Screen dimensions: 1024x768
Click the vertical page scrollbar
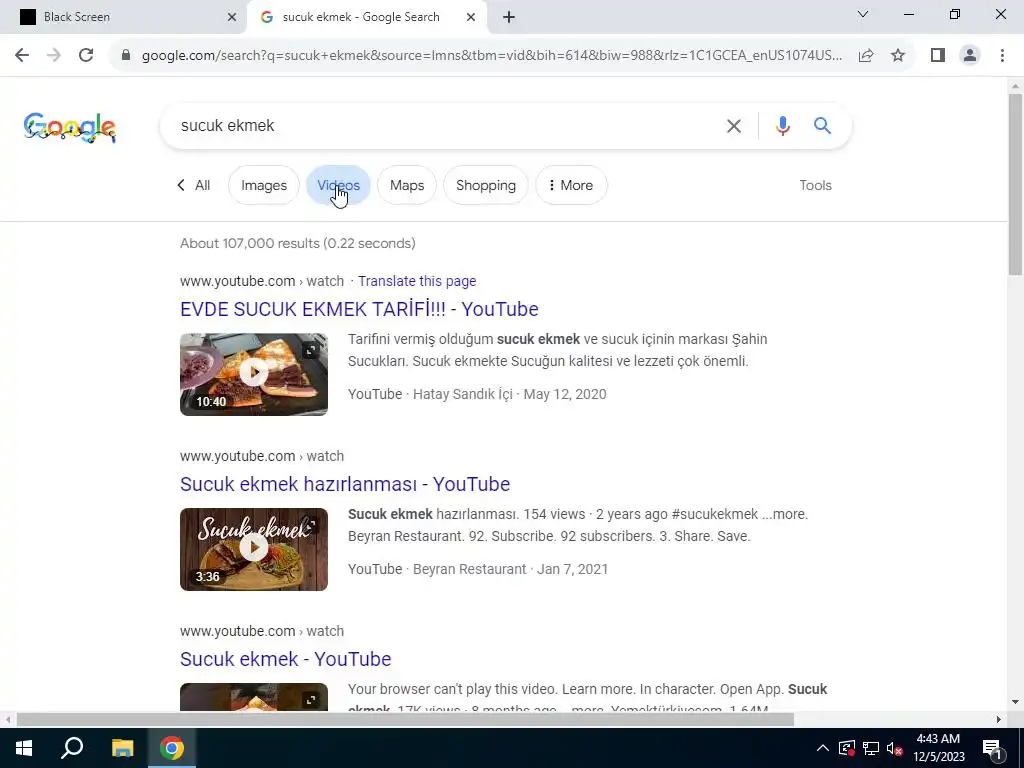point(1015,185)
